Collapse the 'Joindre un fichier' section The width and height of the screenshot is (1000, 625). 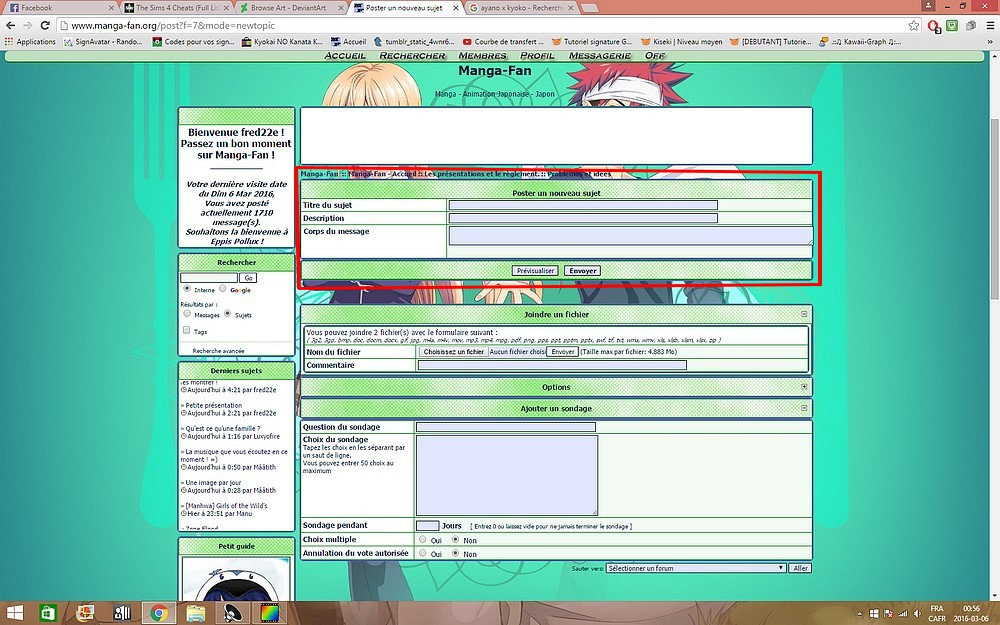804,314
